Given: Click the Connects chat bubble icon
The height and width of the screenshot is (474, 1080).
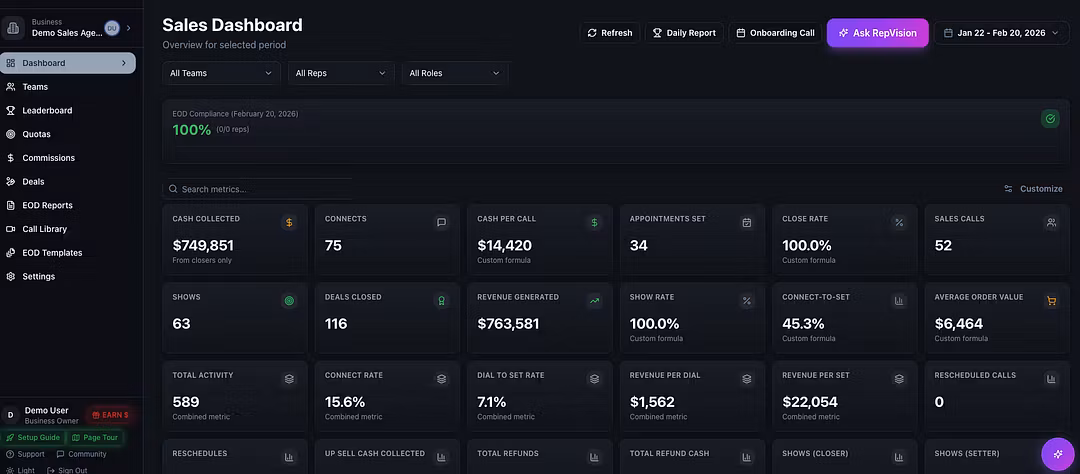Looking at the screenshot, I should 442,223.
